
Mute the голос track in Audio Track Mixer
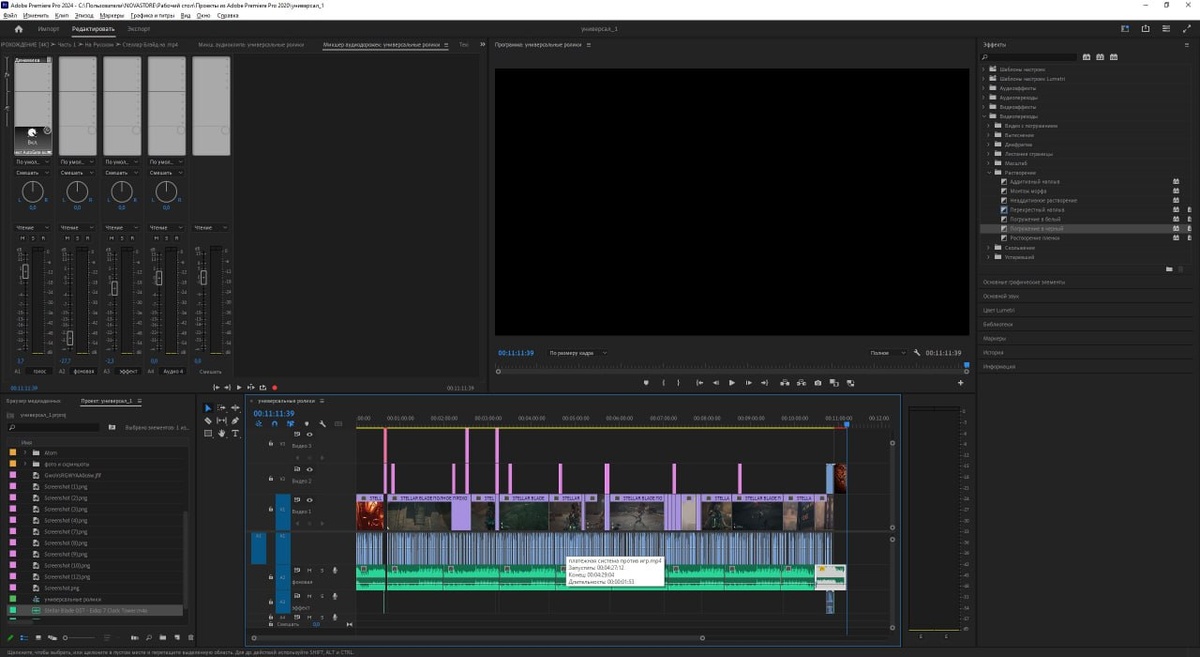tap(22, 238)
